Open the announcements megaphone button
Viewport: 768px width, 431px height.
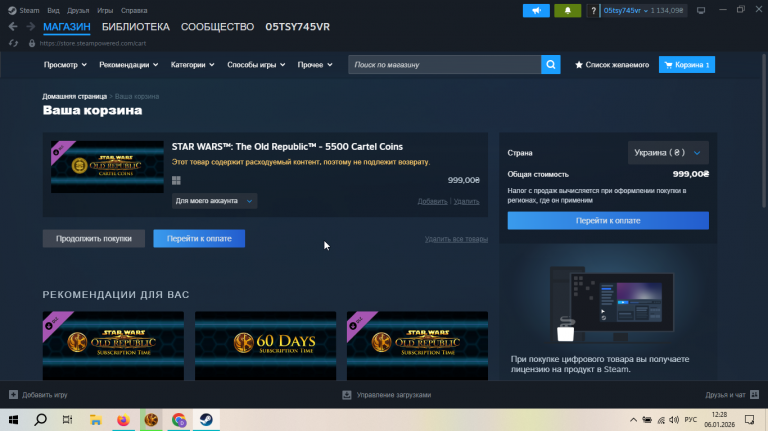pyautogui.click(x=536, y=10)
